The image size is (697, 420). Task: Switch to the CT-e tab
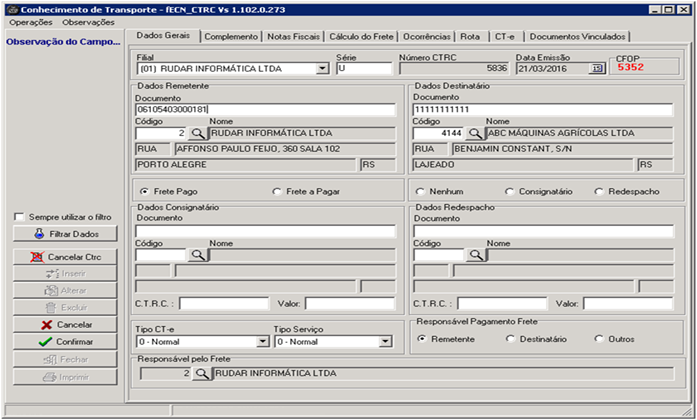click(505, 37)
